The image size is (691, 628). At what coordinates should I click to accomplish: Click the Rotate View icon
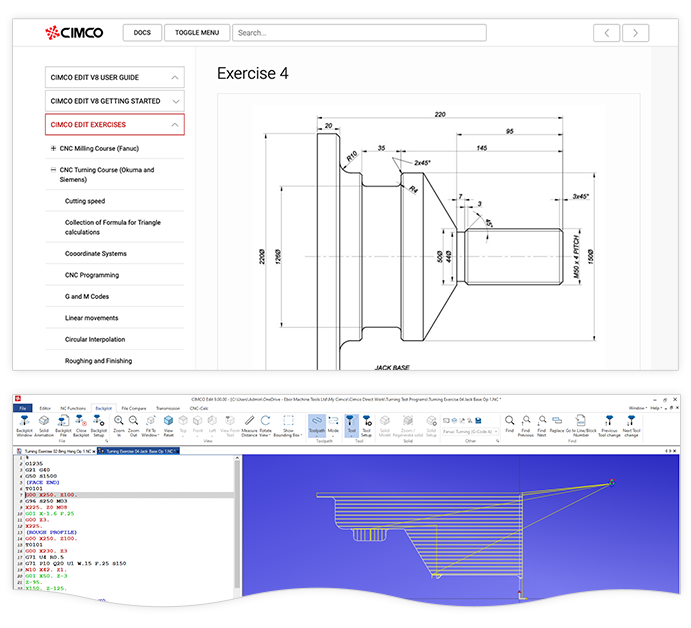[x=265, y=425]
